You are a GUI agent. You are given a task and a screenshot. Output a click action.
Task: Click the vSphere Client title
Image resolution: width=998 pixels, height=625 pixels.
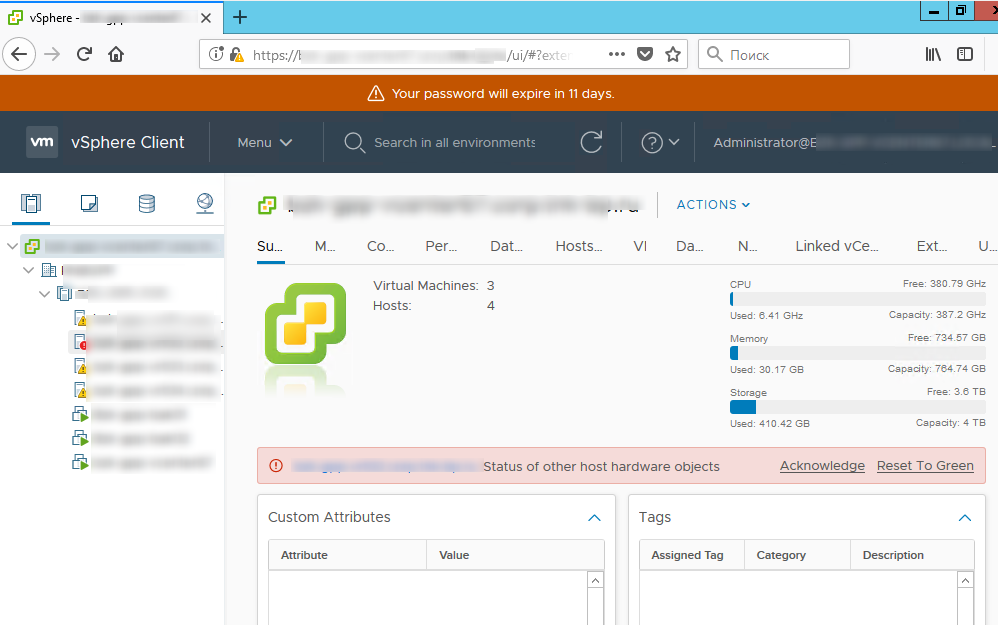(x=128, y=142)
